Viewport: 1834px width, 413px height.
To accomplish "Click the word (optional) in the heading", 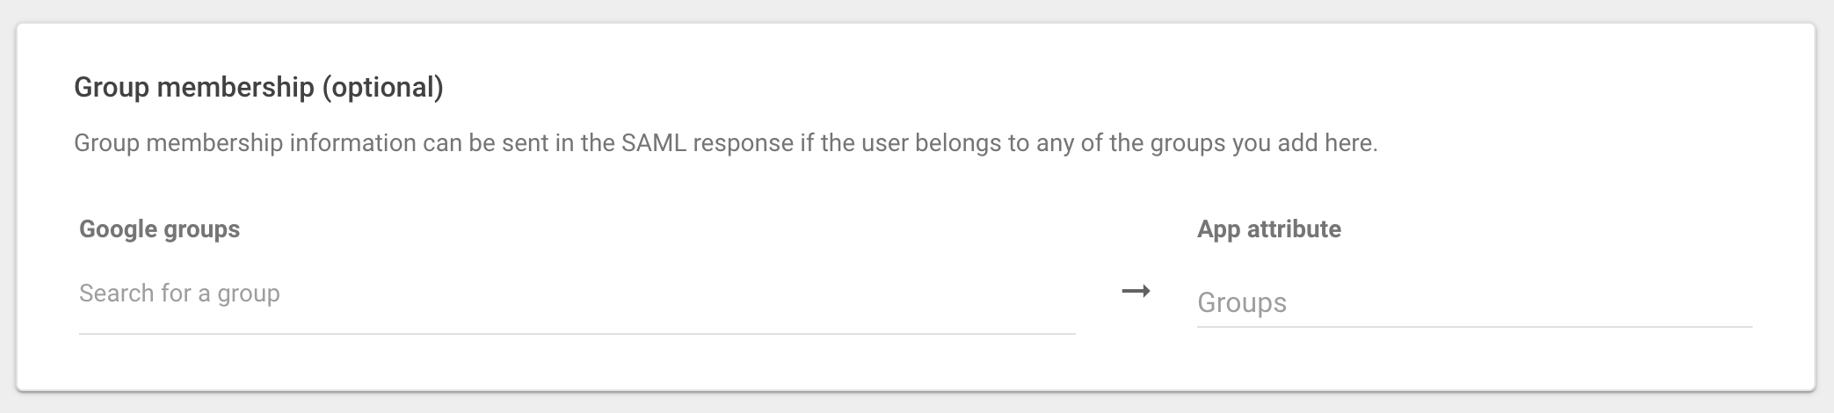I will [382, 88].
